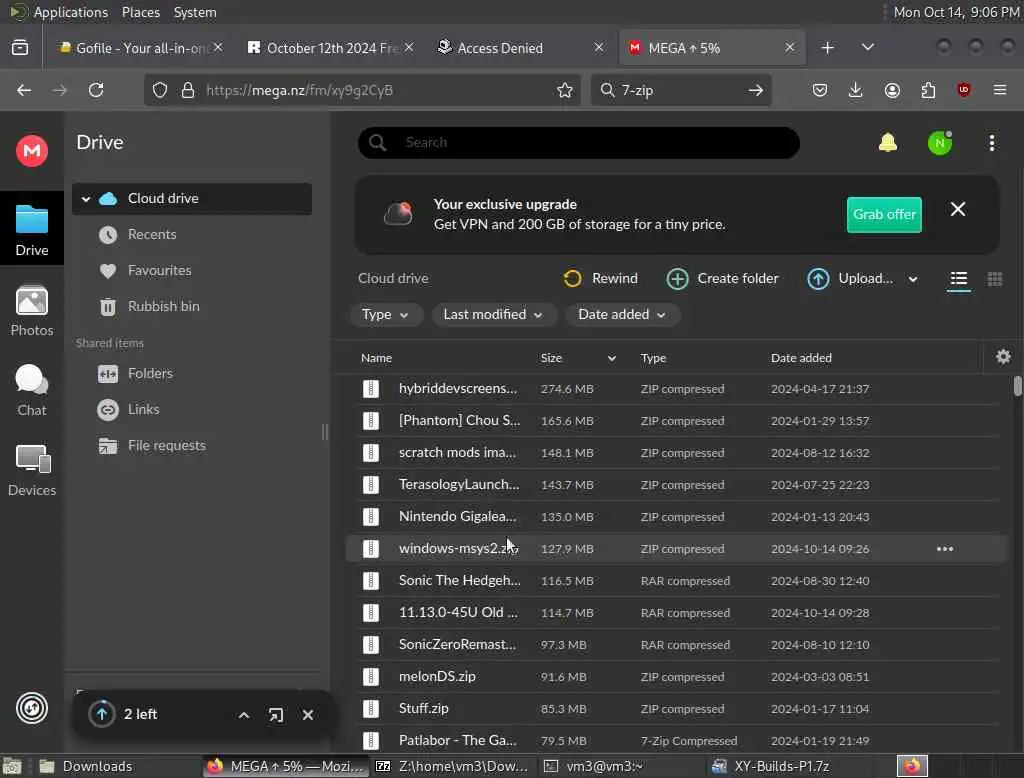Open column settings gear icon
Screen dimensions: 1024x778
[1003, 357]
